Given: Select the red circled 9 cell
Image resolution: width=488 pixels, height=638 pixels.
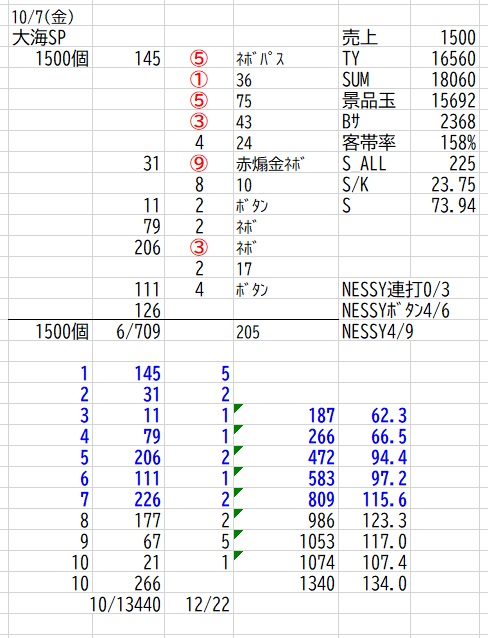Looking at the screenshot, I should 199,164.
